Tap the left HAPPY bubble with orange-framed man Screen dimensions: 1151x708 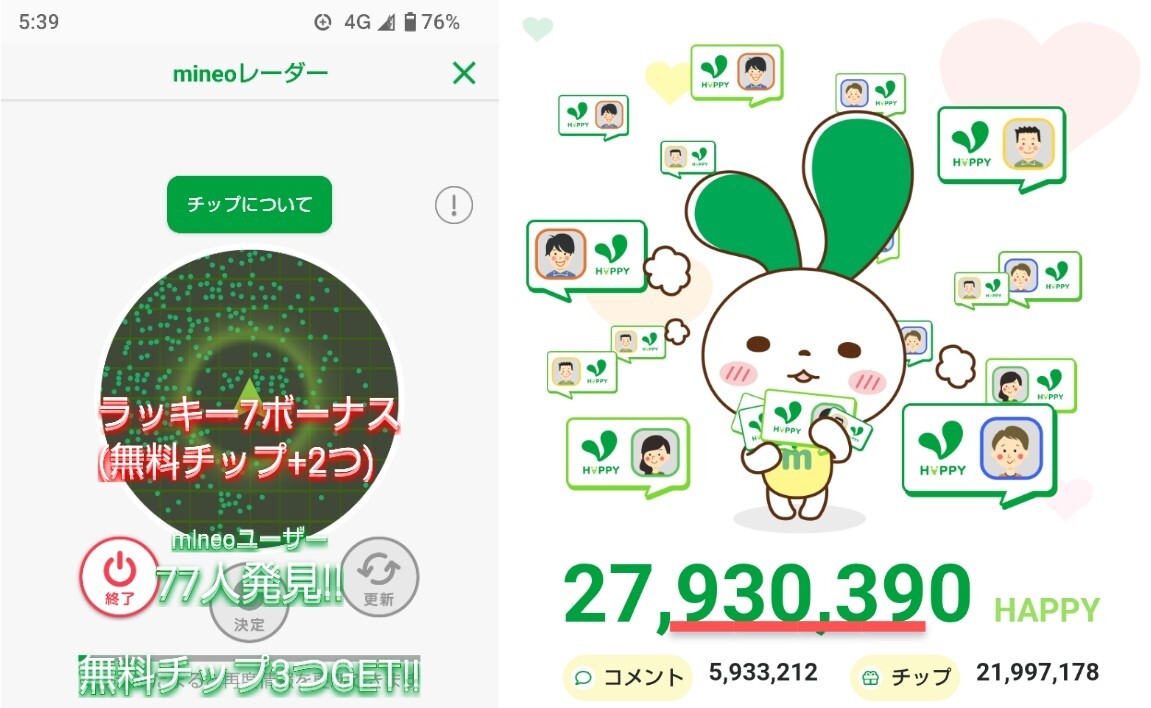click(x=586, y=258)
